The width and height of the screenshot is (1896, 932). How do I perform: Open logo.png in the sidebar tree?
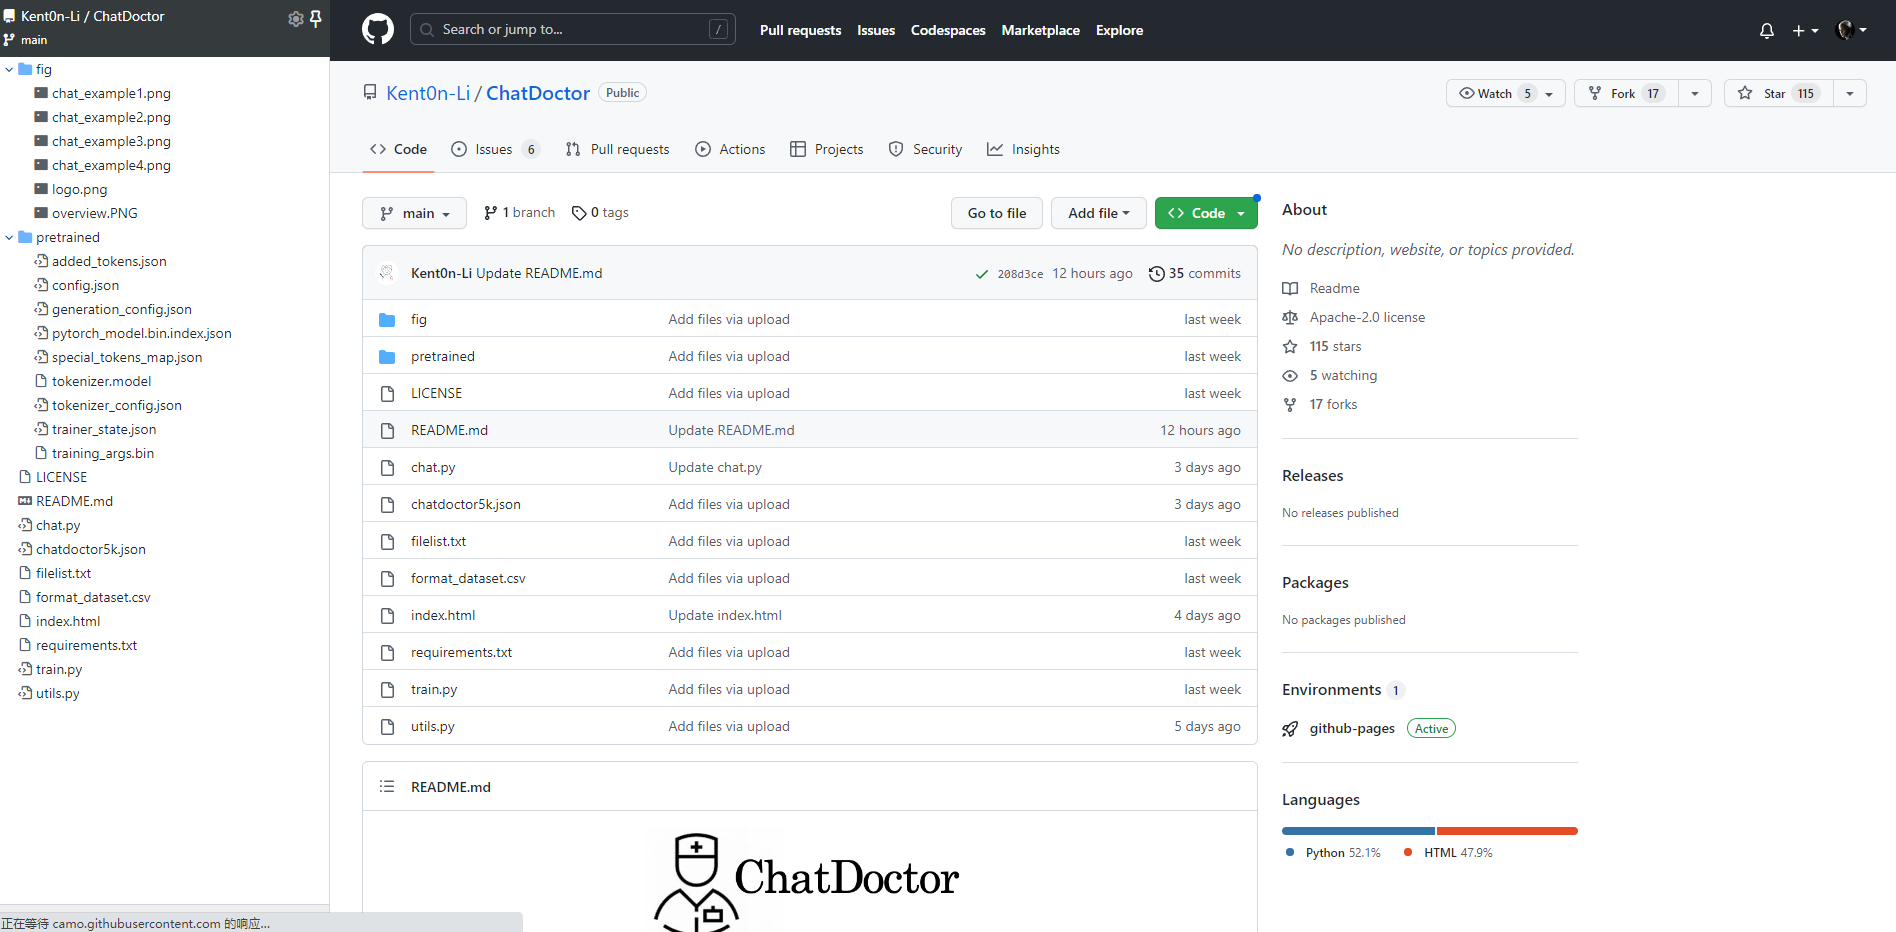(x=79, y=189)
